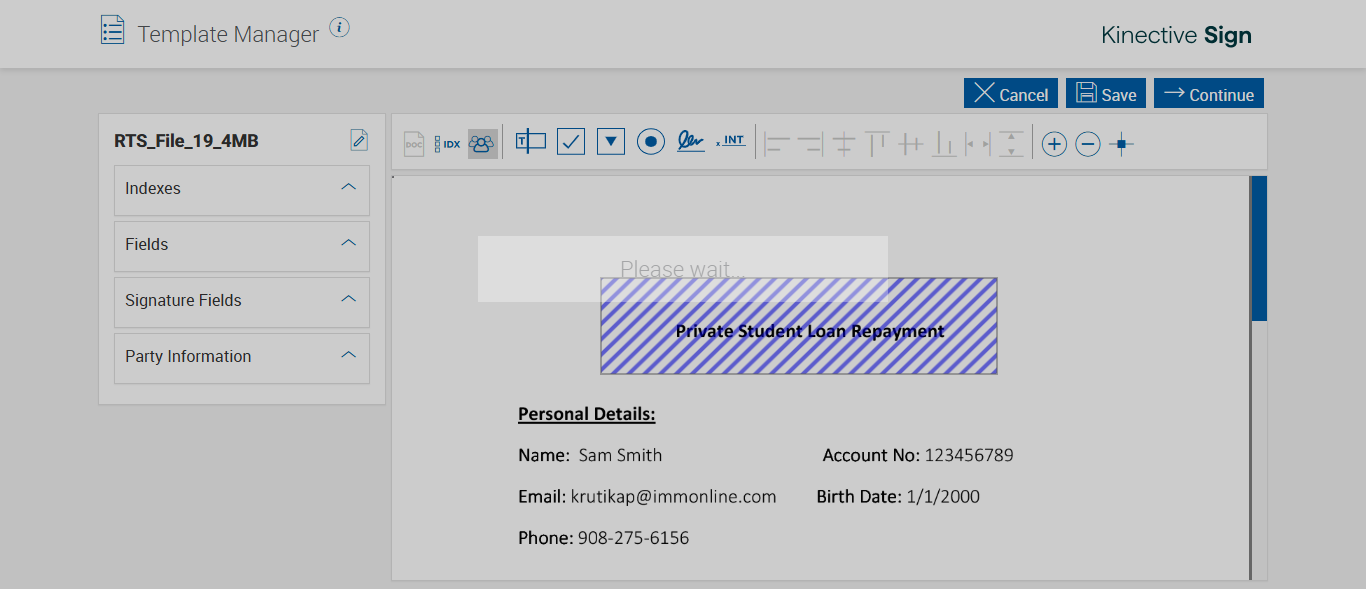Screen dimensions: 1366x589
Task: Select the initials INT field tool
Action: click(731, 141)
